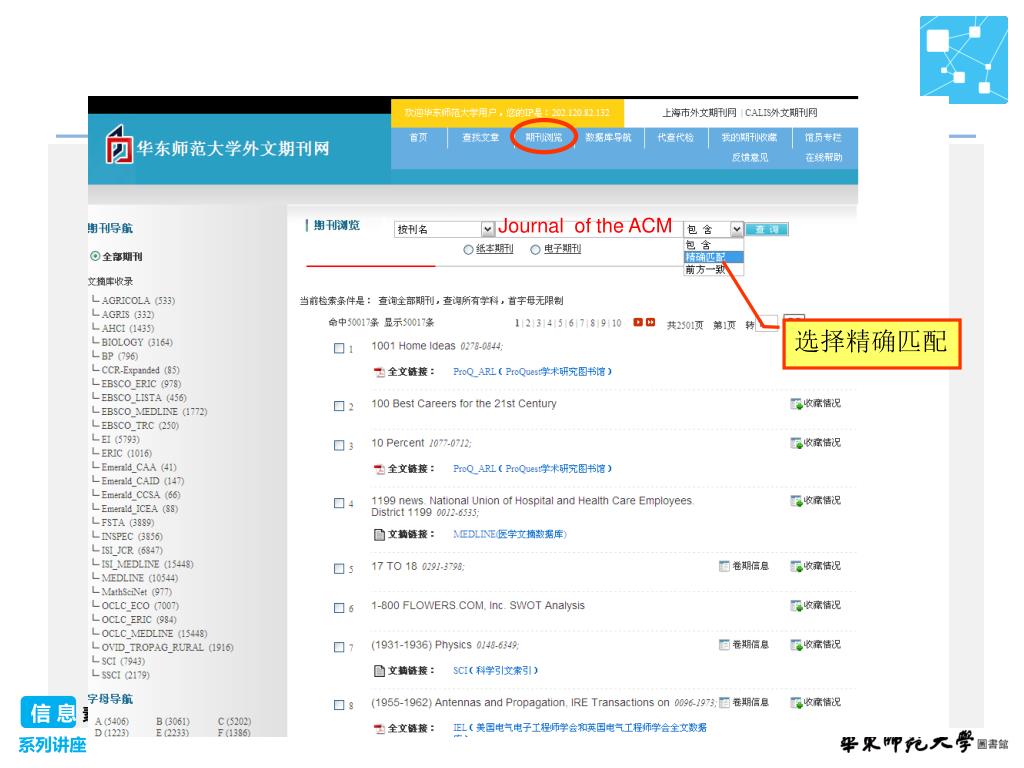Open the CALIS外文期刊网 link
1024x768 pixels.
(x=781, y=113)
